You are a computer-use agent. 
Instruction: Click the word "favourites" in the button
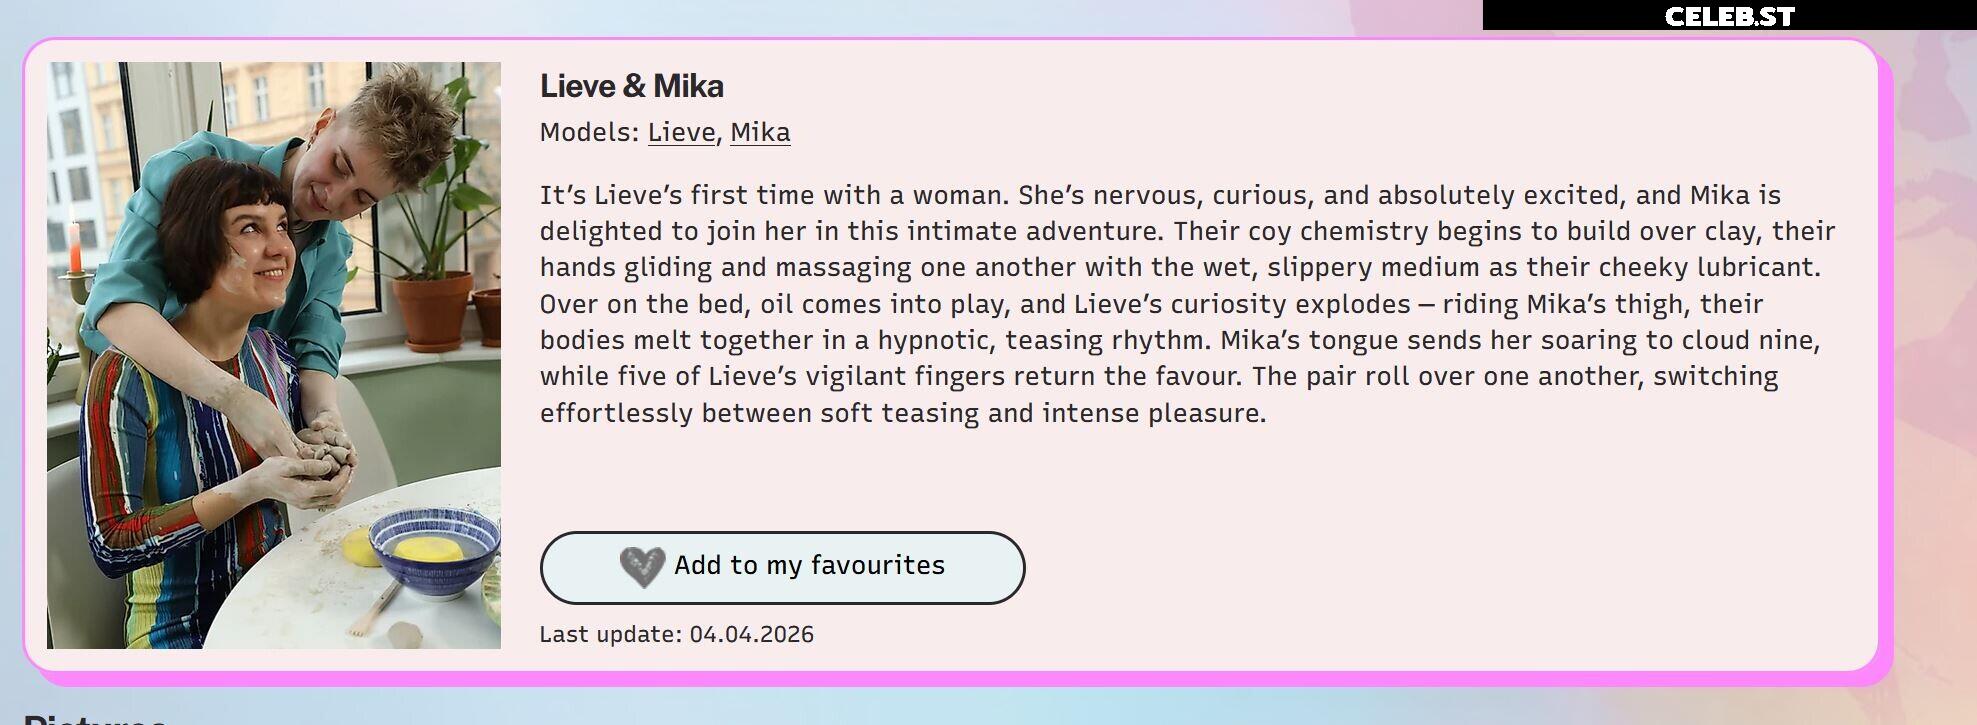[x=877, y=565]
